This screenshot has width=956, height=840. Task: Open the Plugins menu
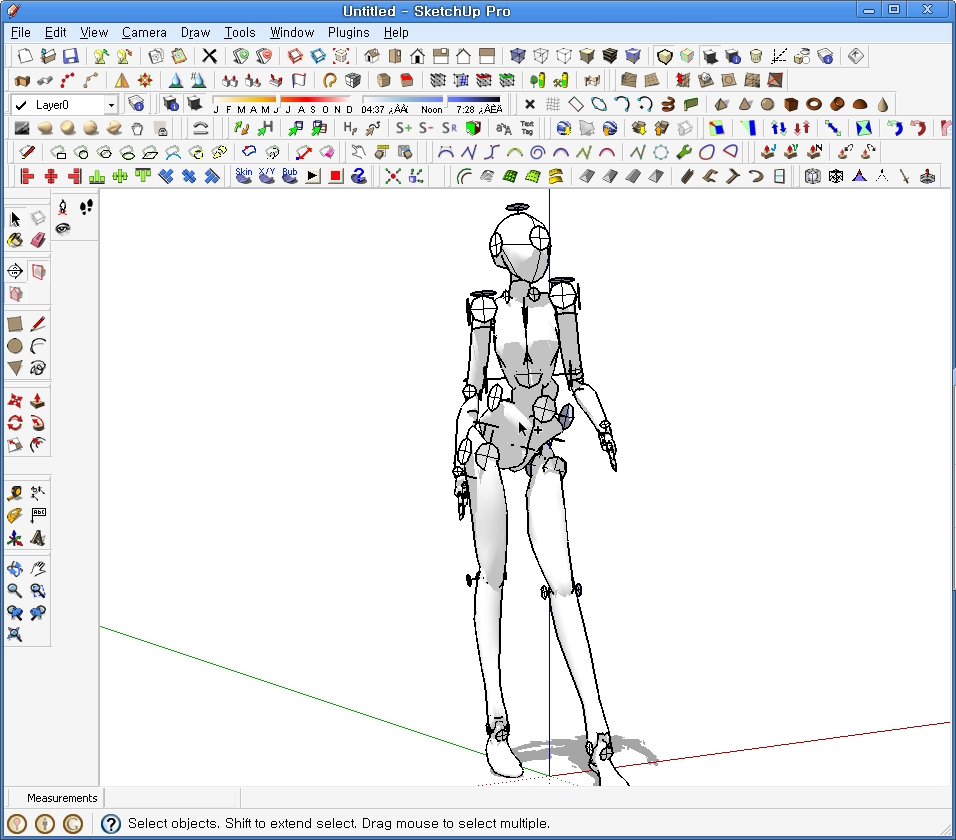(x=348, y=32)
